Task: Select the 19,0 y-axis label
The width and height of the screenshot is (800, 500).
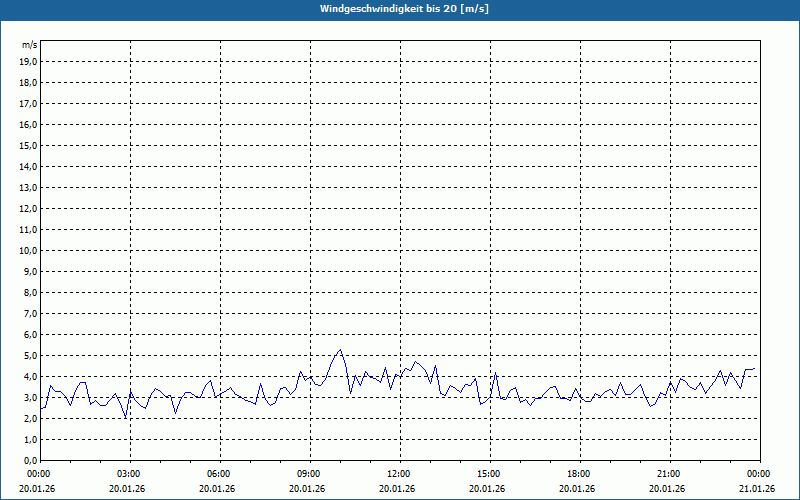Action: tap(28, 61)
